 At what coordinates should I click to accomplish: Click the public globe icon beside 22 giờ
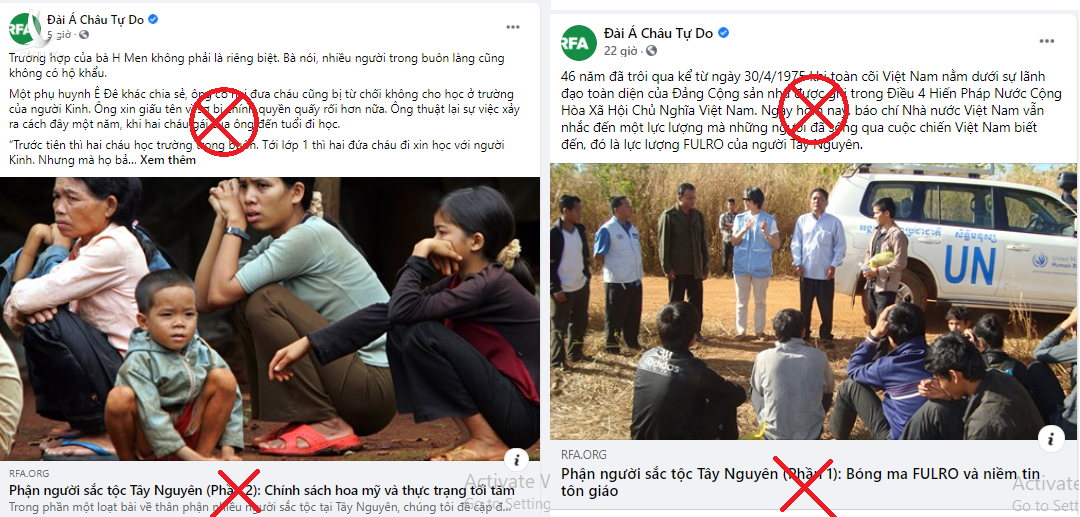(651, 51)
